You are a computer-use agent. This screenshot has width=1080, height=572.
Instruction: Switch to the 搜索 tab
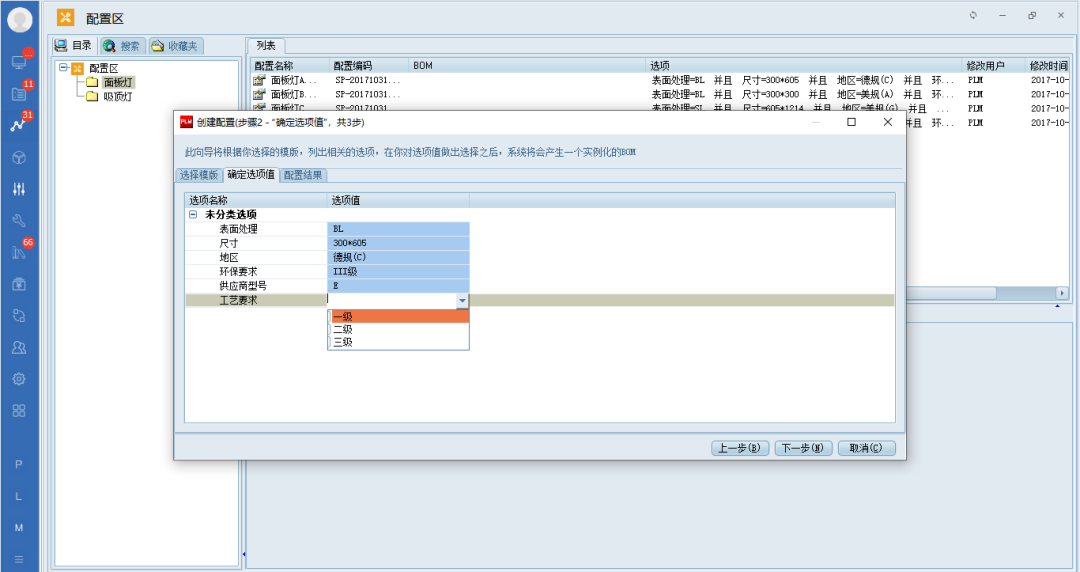coord(122,46)
